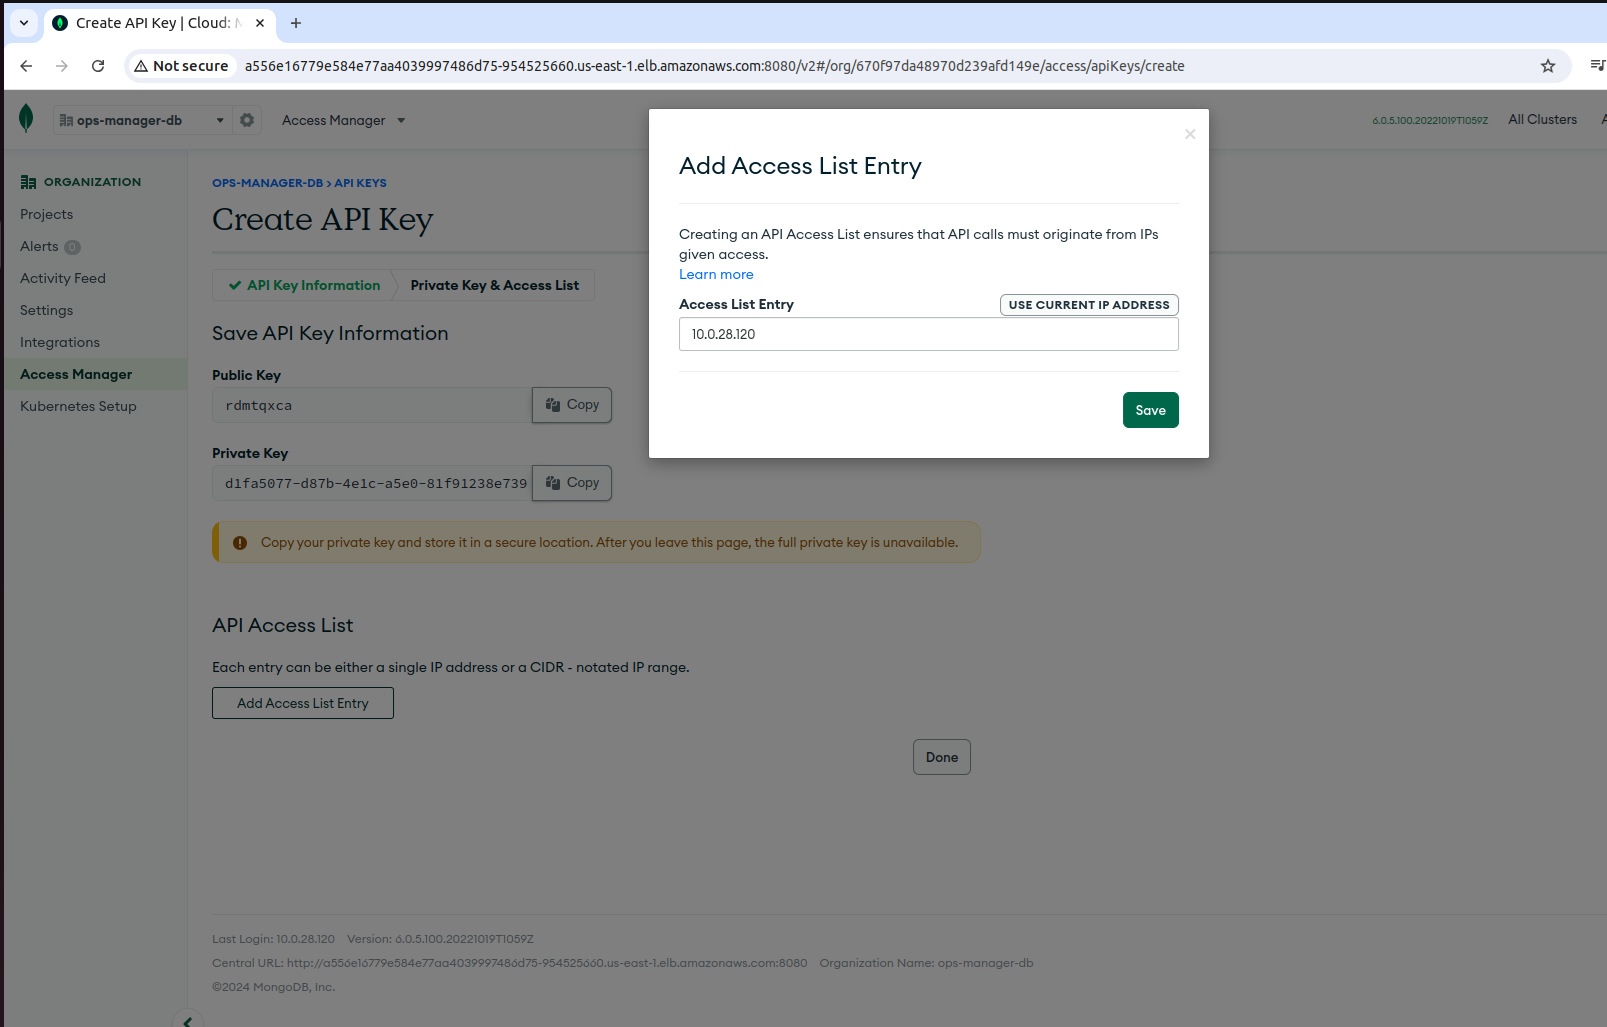Expand the Access Manager dropdown menu

pyautogui.click(x=343, y=120)
